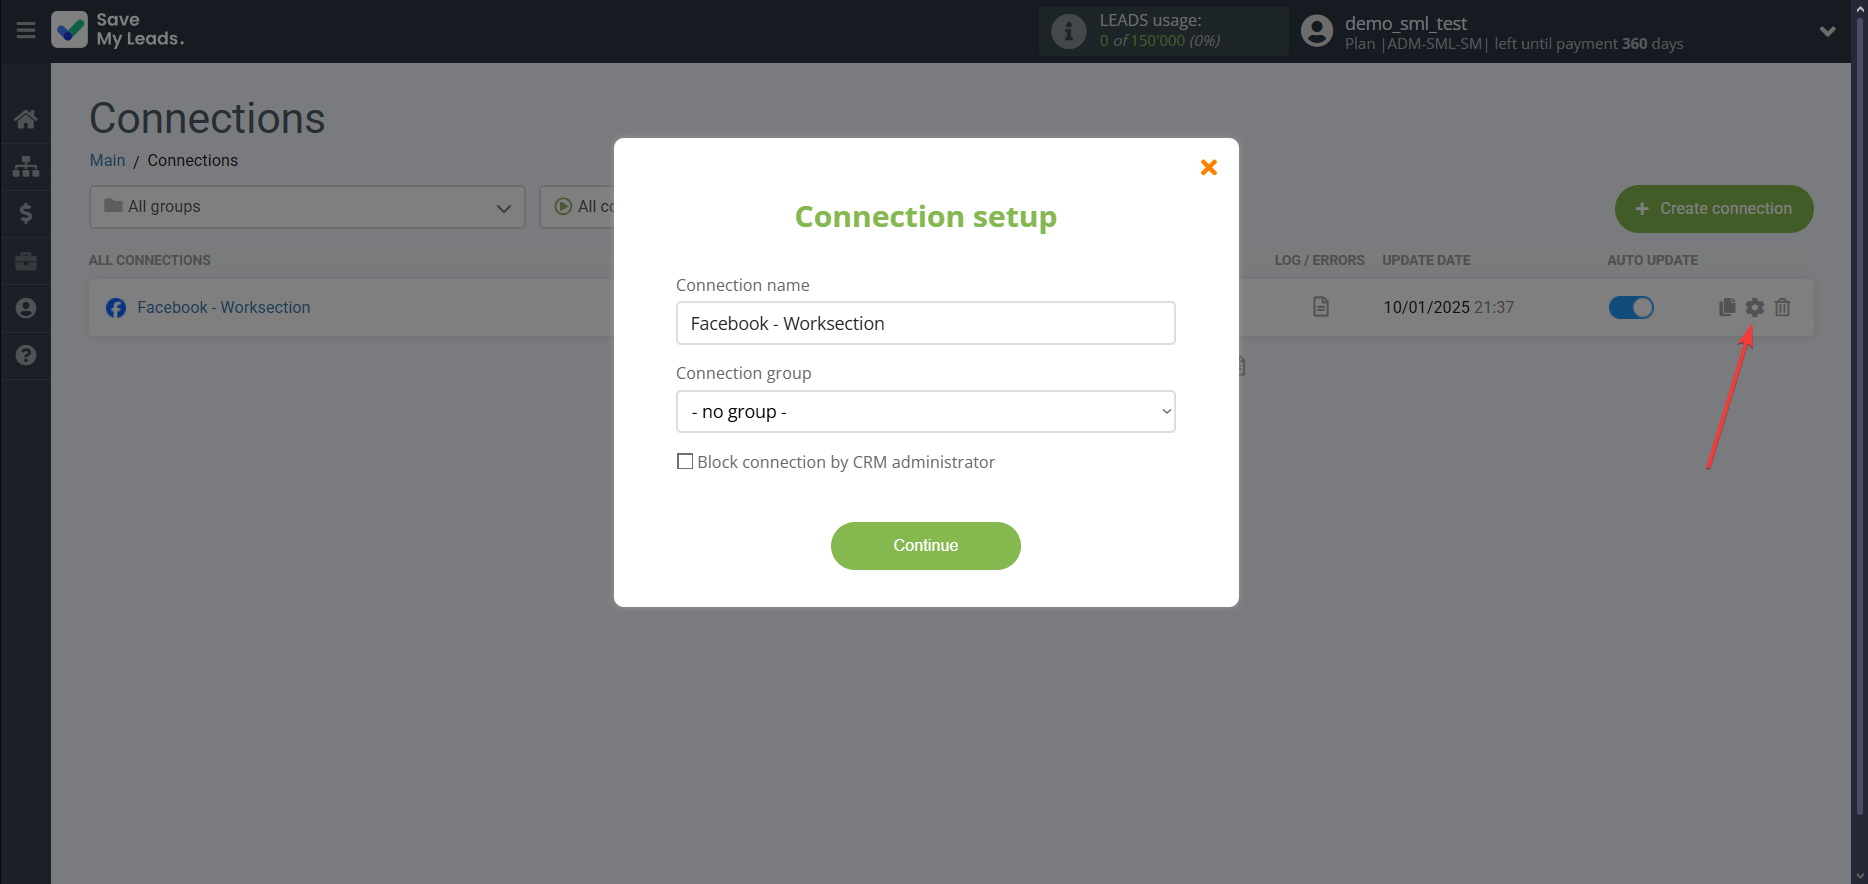Open the Connection group dropdown

pos(925,412)
